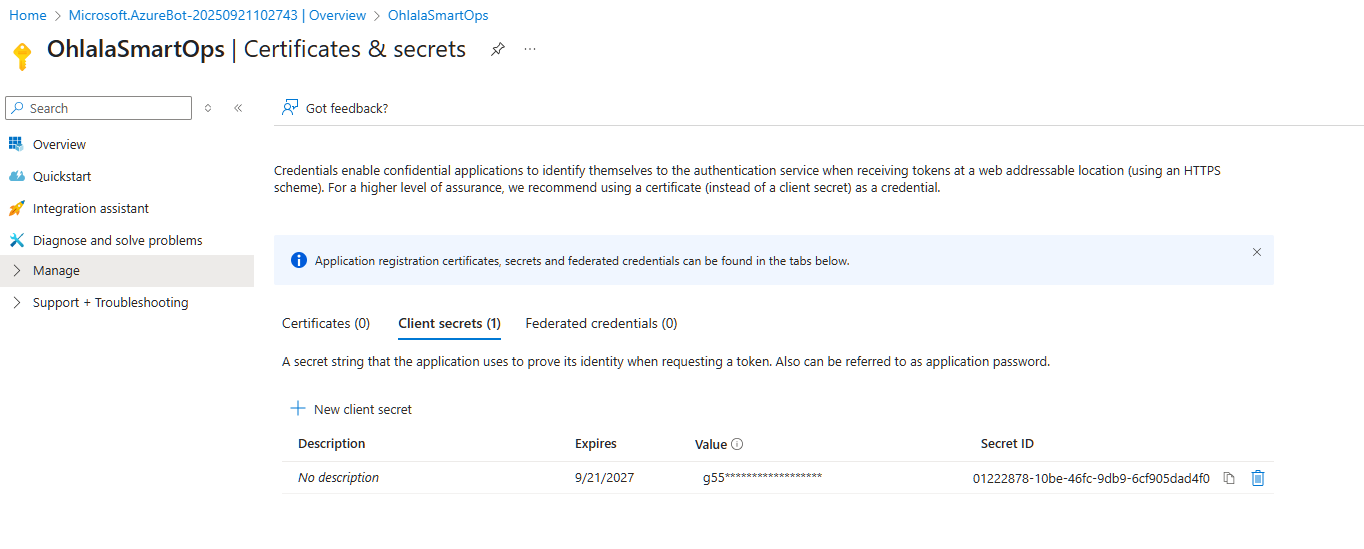Dismiss the blue information banner
Screen dimensions: 1364x549
pos(1257,253)
